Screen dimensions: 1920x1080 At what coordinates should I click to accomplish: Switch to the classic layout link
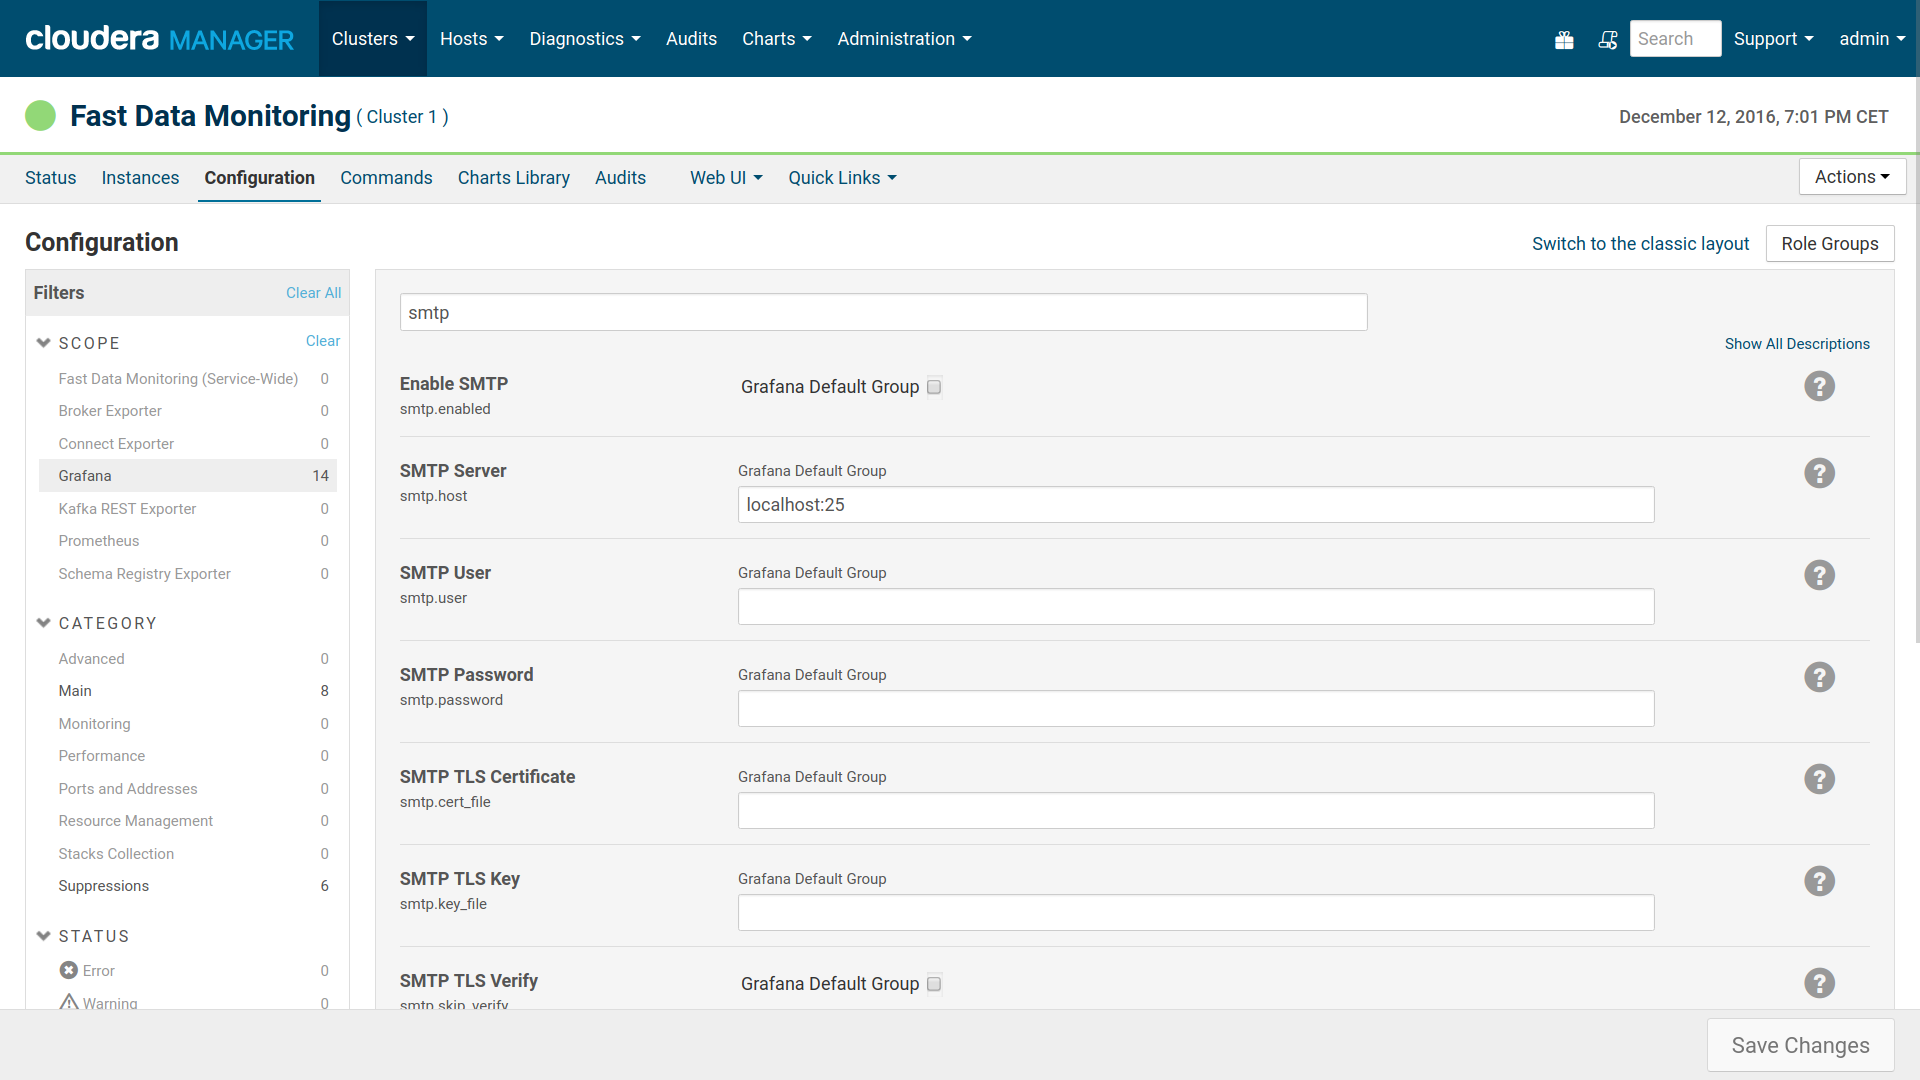[1640, 244]
